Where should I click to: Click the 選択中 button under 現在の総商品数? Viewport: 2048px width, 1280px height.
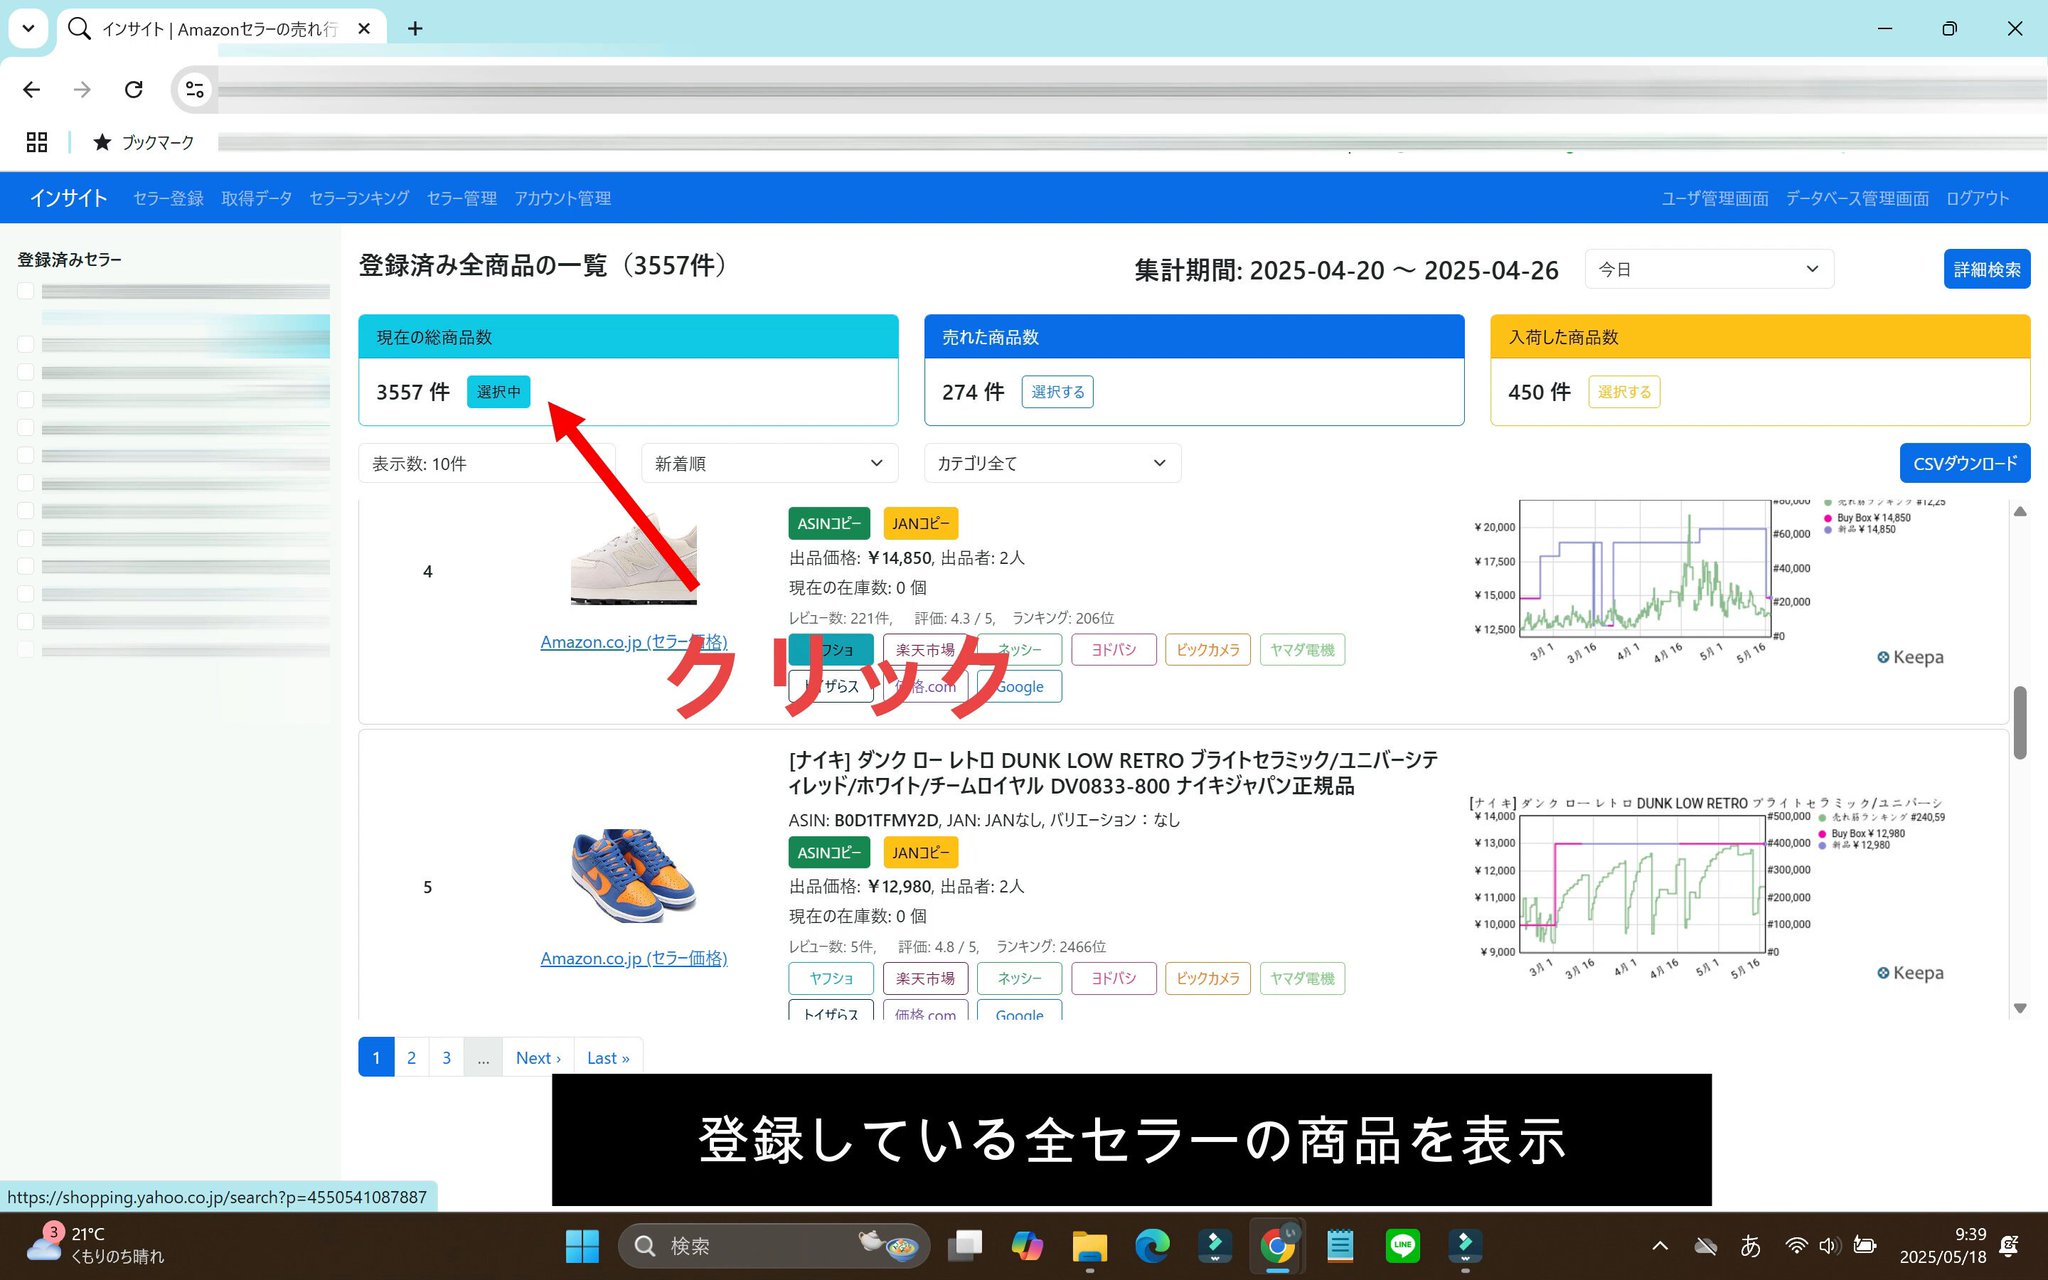(498, 392)
